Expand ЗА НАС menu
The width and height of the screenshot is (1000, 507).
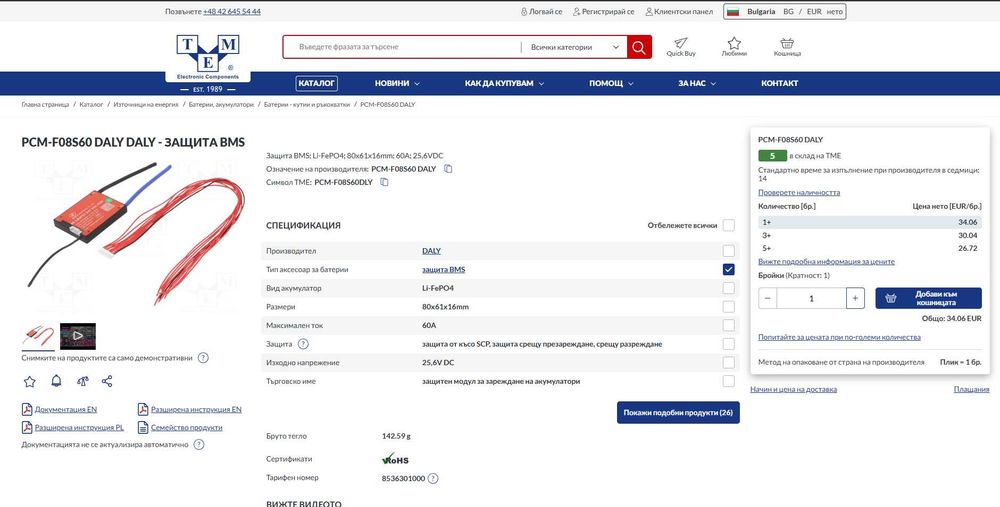point(697,84)
